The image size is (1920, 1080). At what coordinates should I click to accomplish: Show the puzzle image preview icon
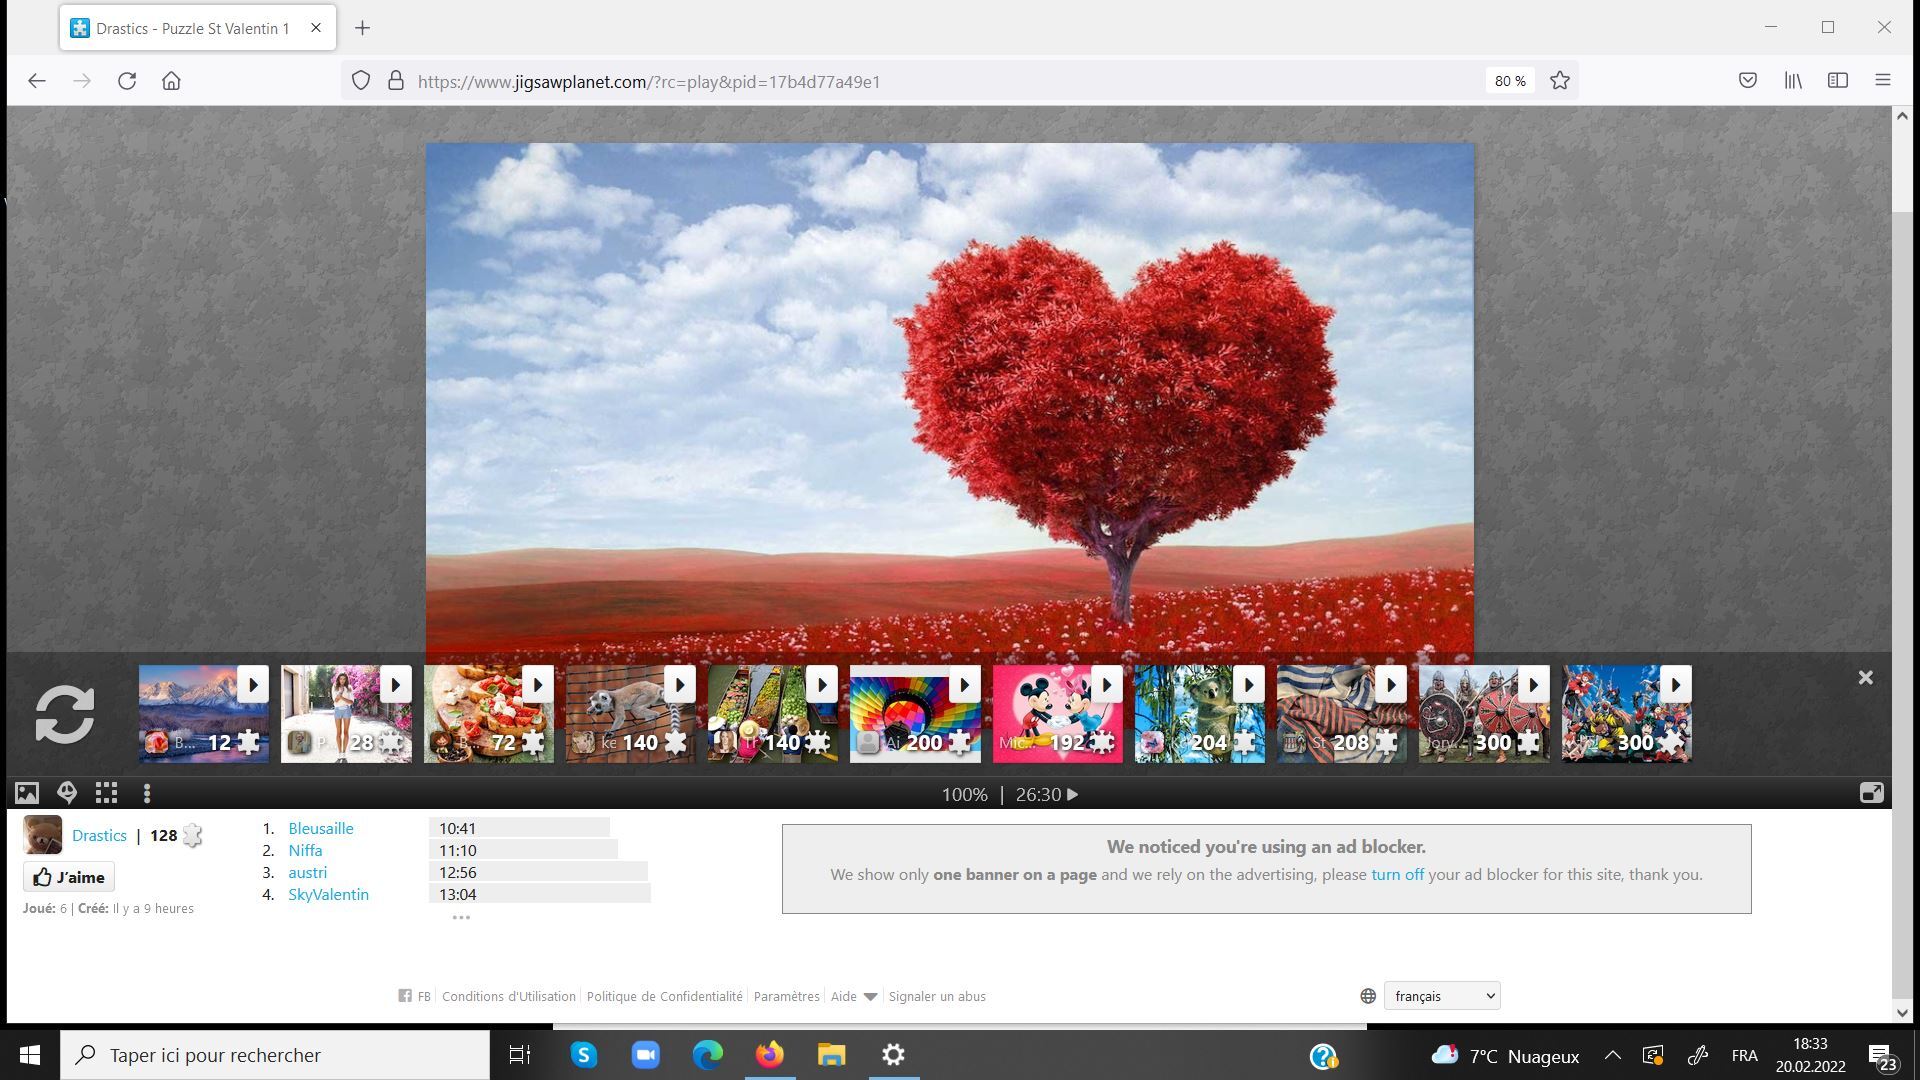[27, 793]
